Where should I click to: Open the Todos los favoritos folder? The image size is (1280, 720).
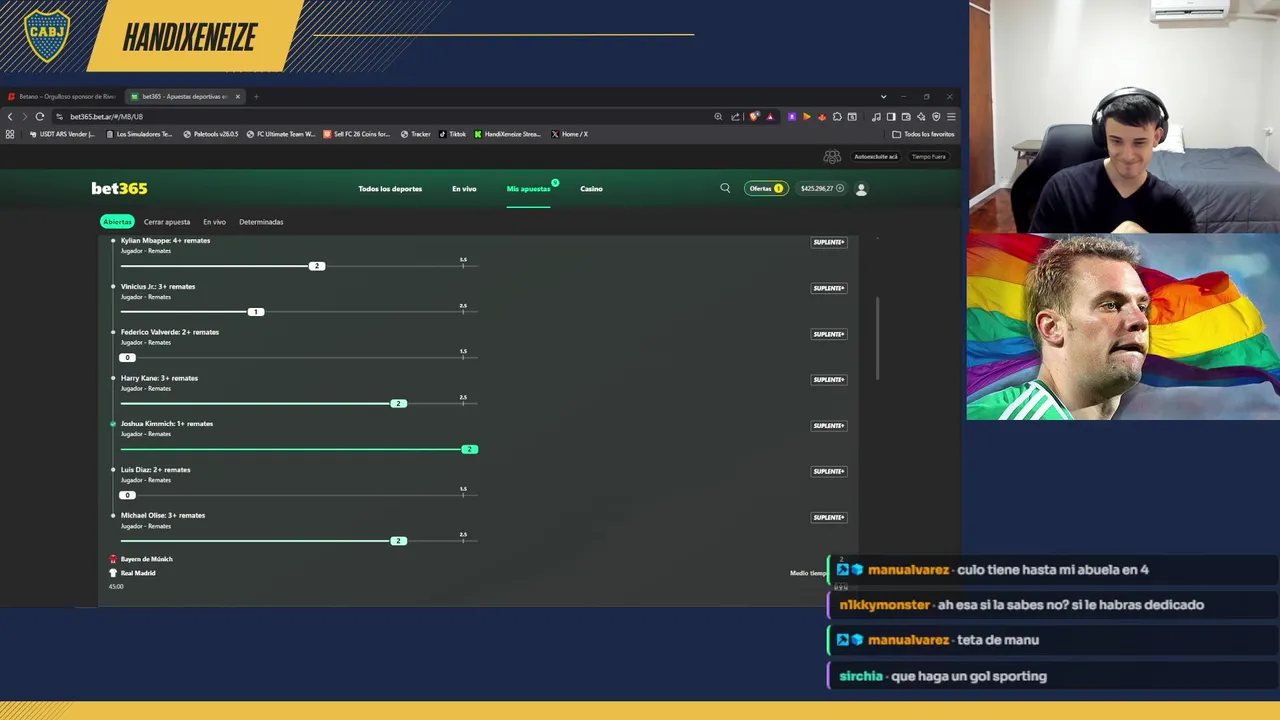[923, 134]
